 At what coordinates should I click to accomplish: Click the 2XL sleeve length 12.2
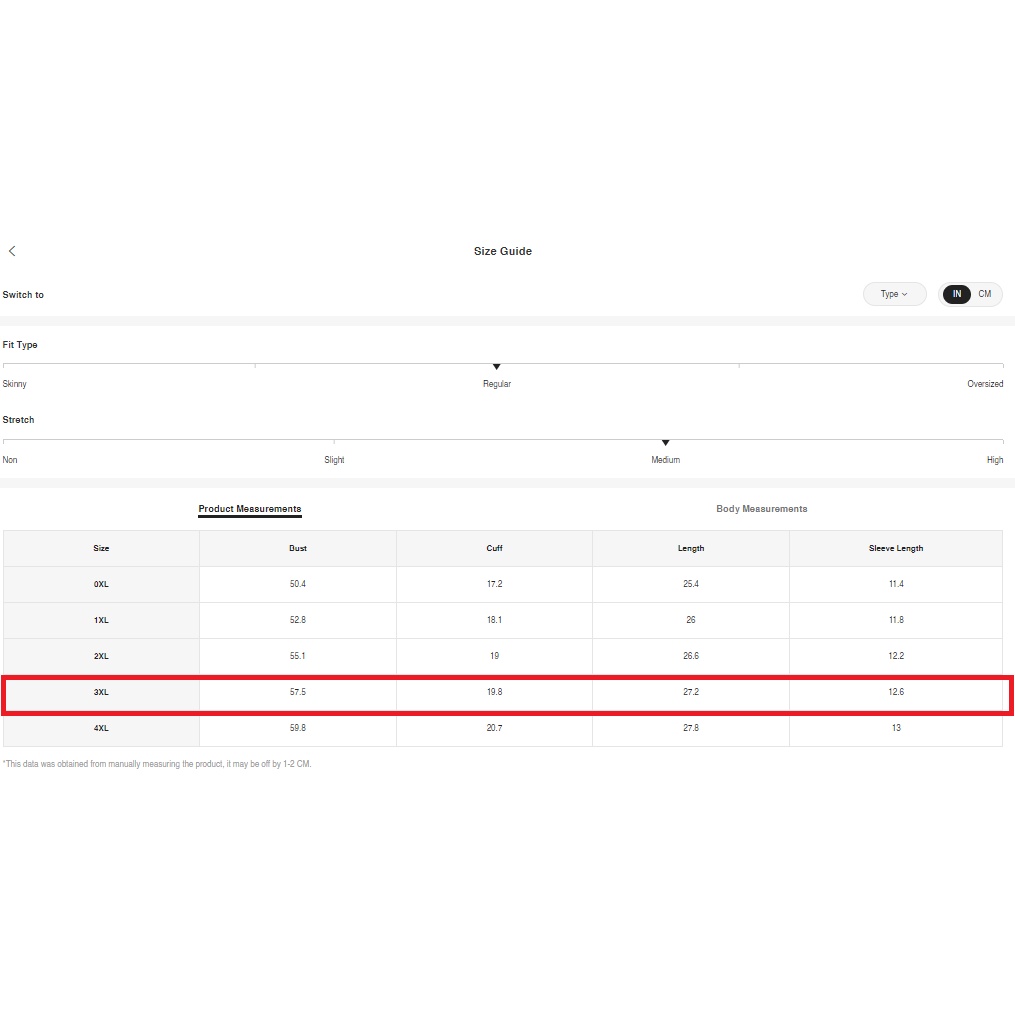pyautogui.click(x=896, y=656)
